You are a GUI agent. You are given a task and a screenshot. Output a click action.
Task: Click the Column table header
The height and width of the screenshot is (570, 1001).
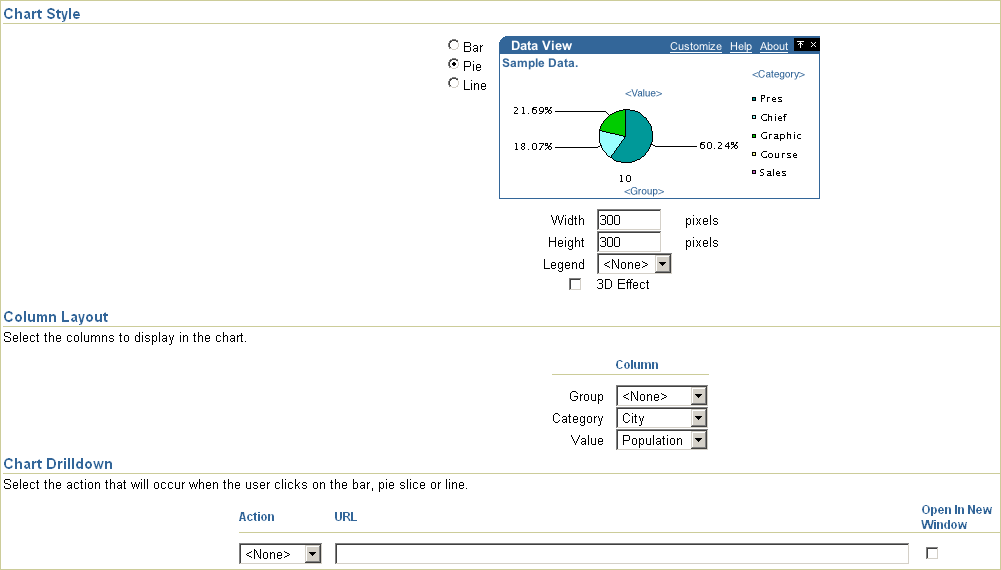point(636,364)
